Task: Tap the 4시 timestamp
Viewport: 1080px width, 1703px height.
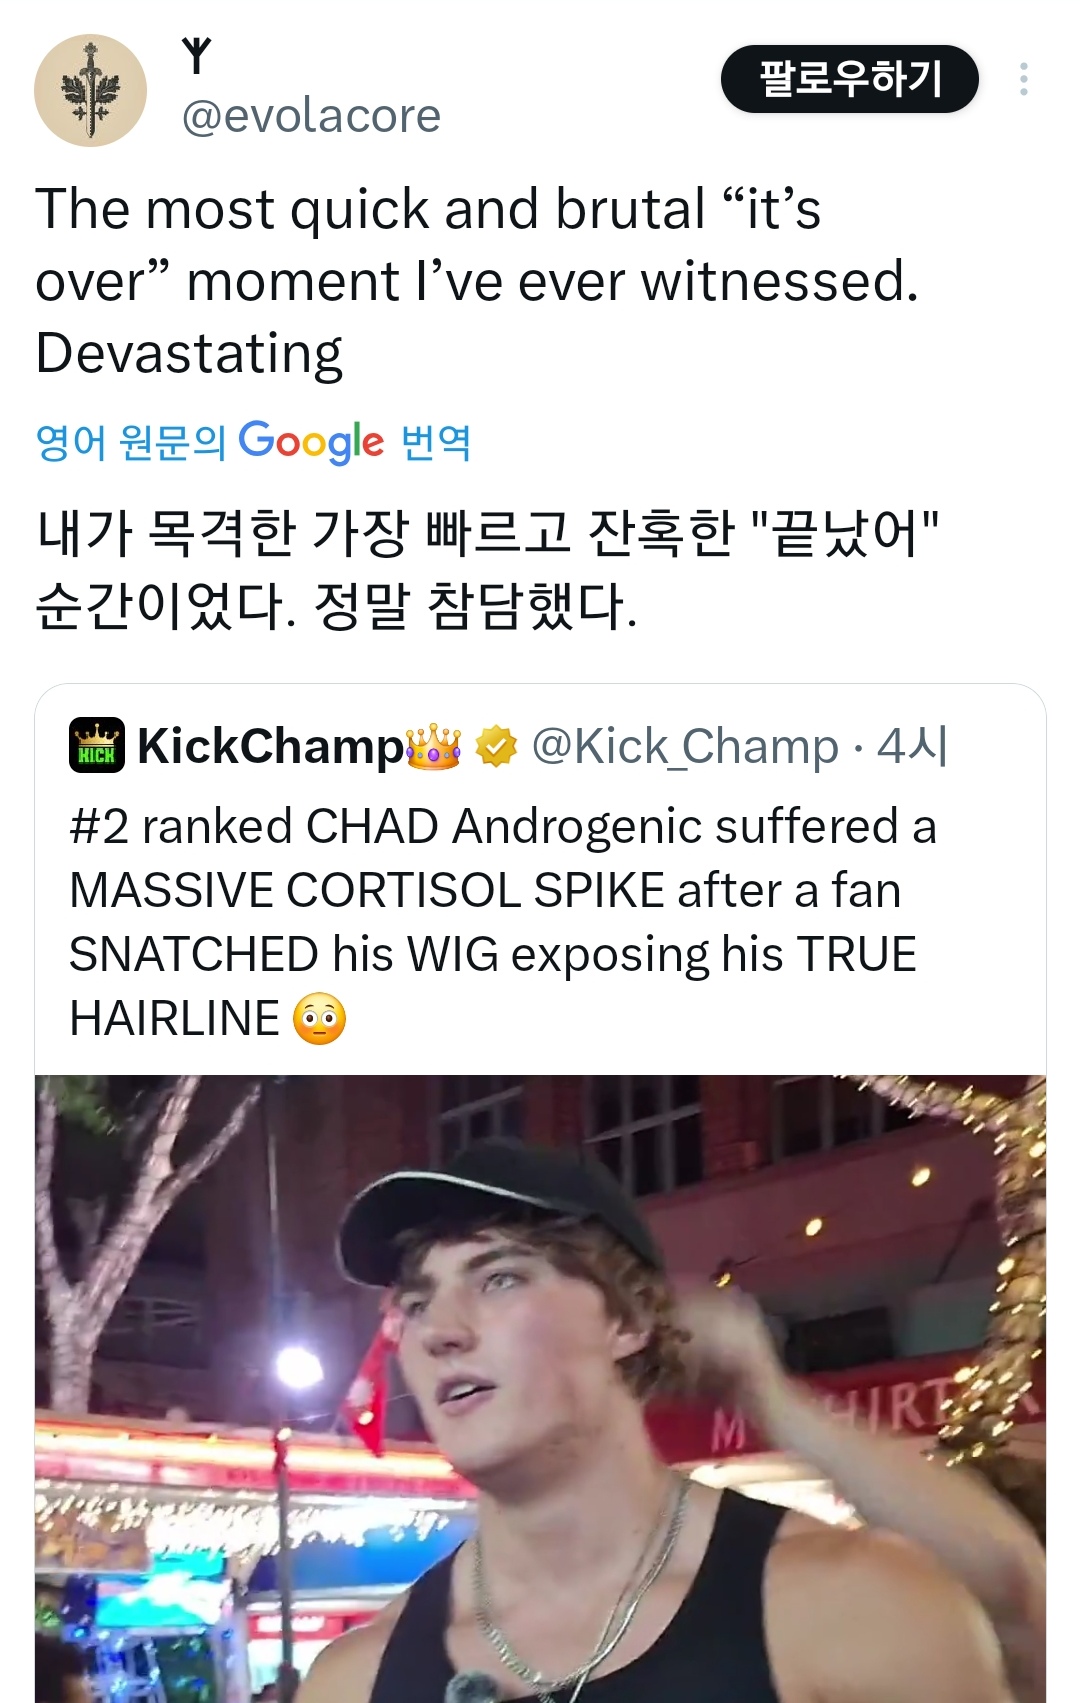Action: click(x=912, y=746)
